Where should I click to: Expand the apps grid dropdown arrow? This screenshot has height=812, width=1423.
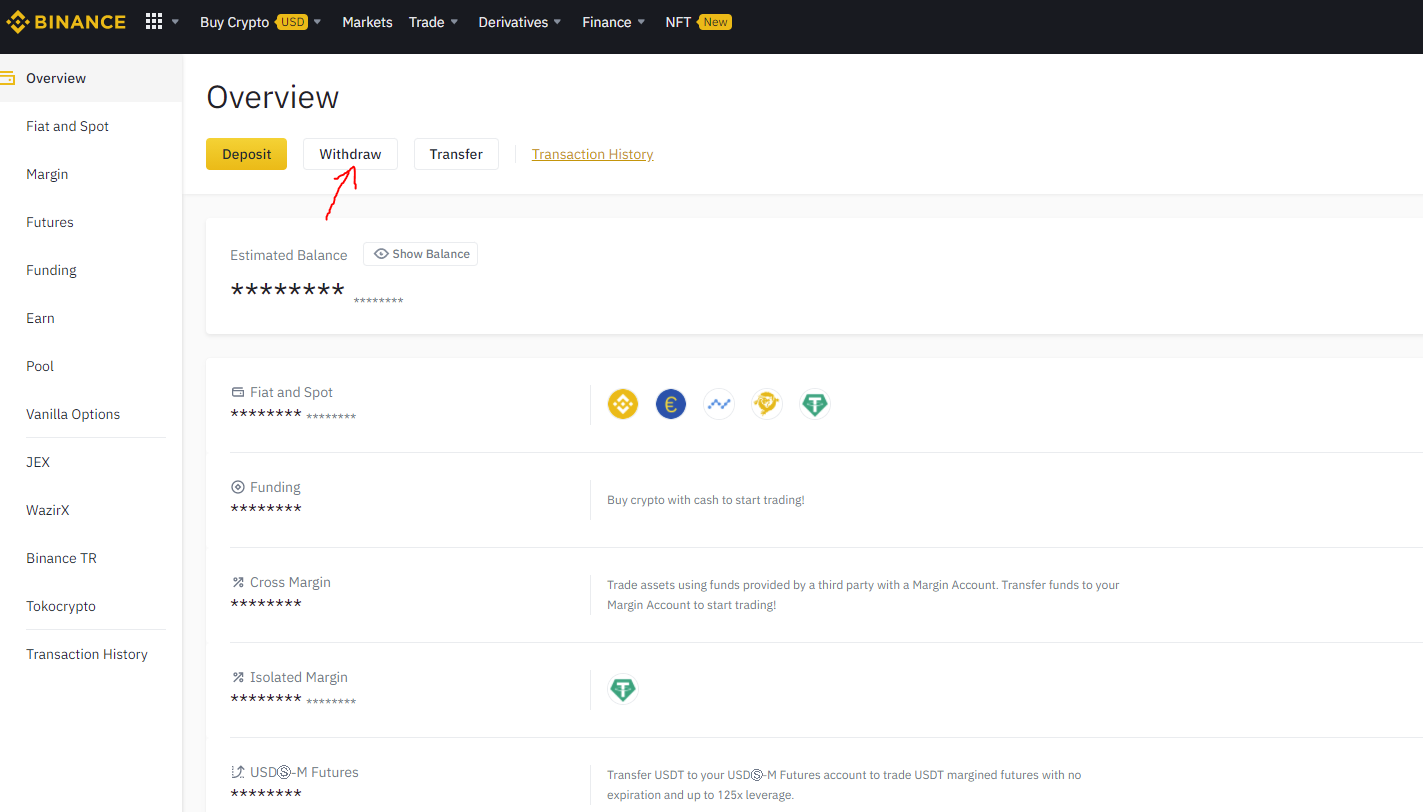coord(175,22)
